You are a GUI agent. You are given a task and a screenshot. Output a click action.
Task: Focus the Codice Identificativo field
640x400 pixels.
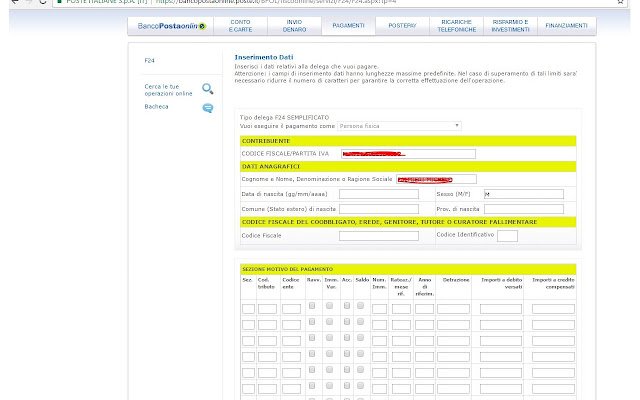pos(507,236)
